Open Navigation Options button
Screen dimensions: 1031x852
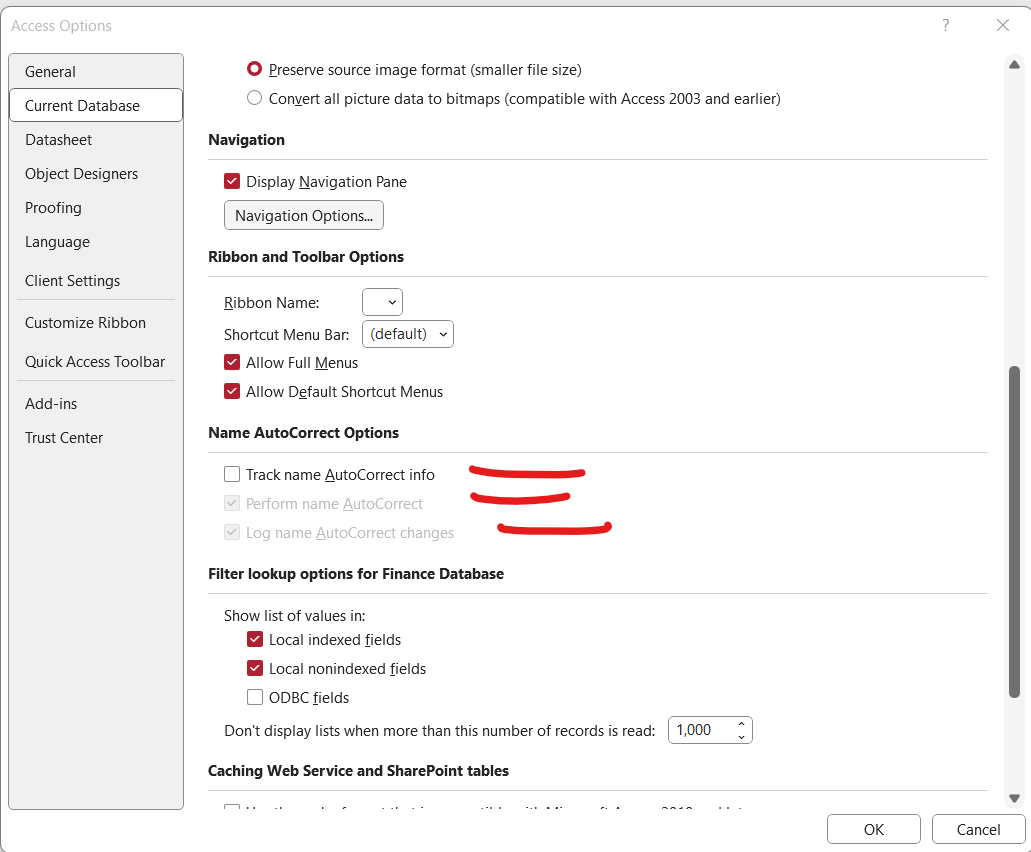[x=304, y=216]
